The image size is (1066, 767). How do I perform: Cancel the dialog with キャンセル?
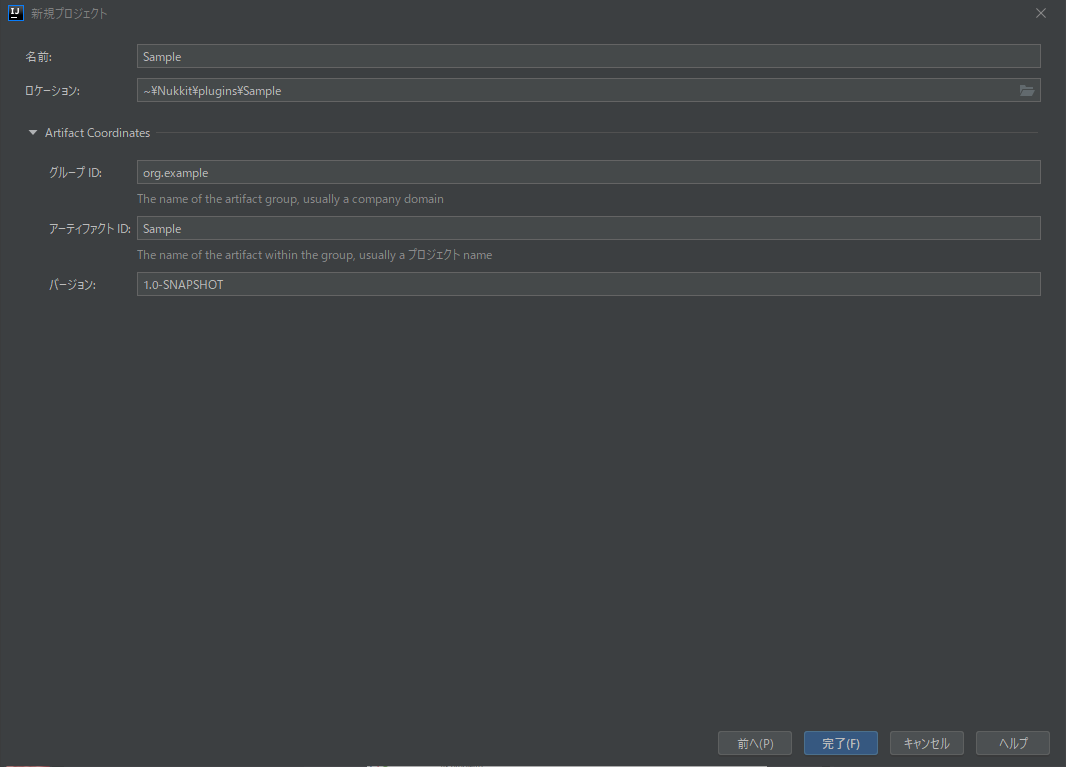click(x=927, y=743)
